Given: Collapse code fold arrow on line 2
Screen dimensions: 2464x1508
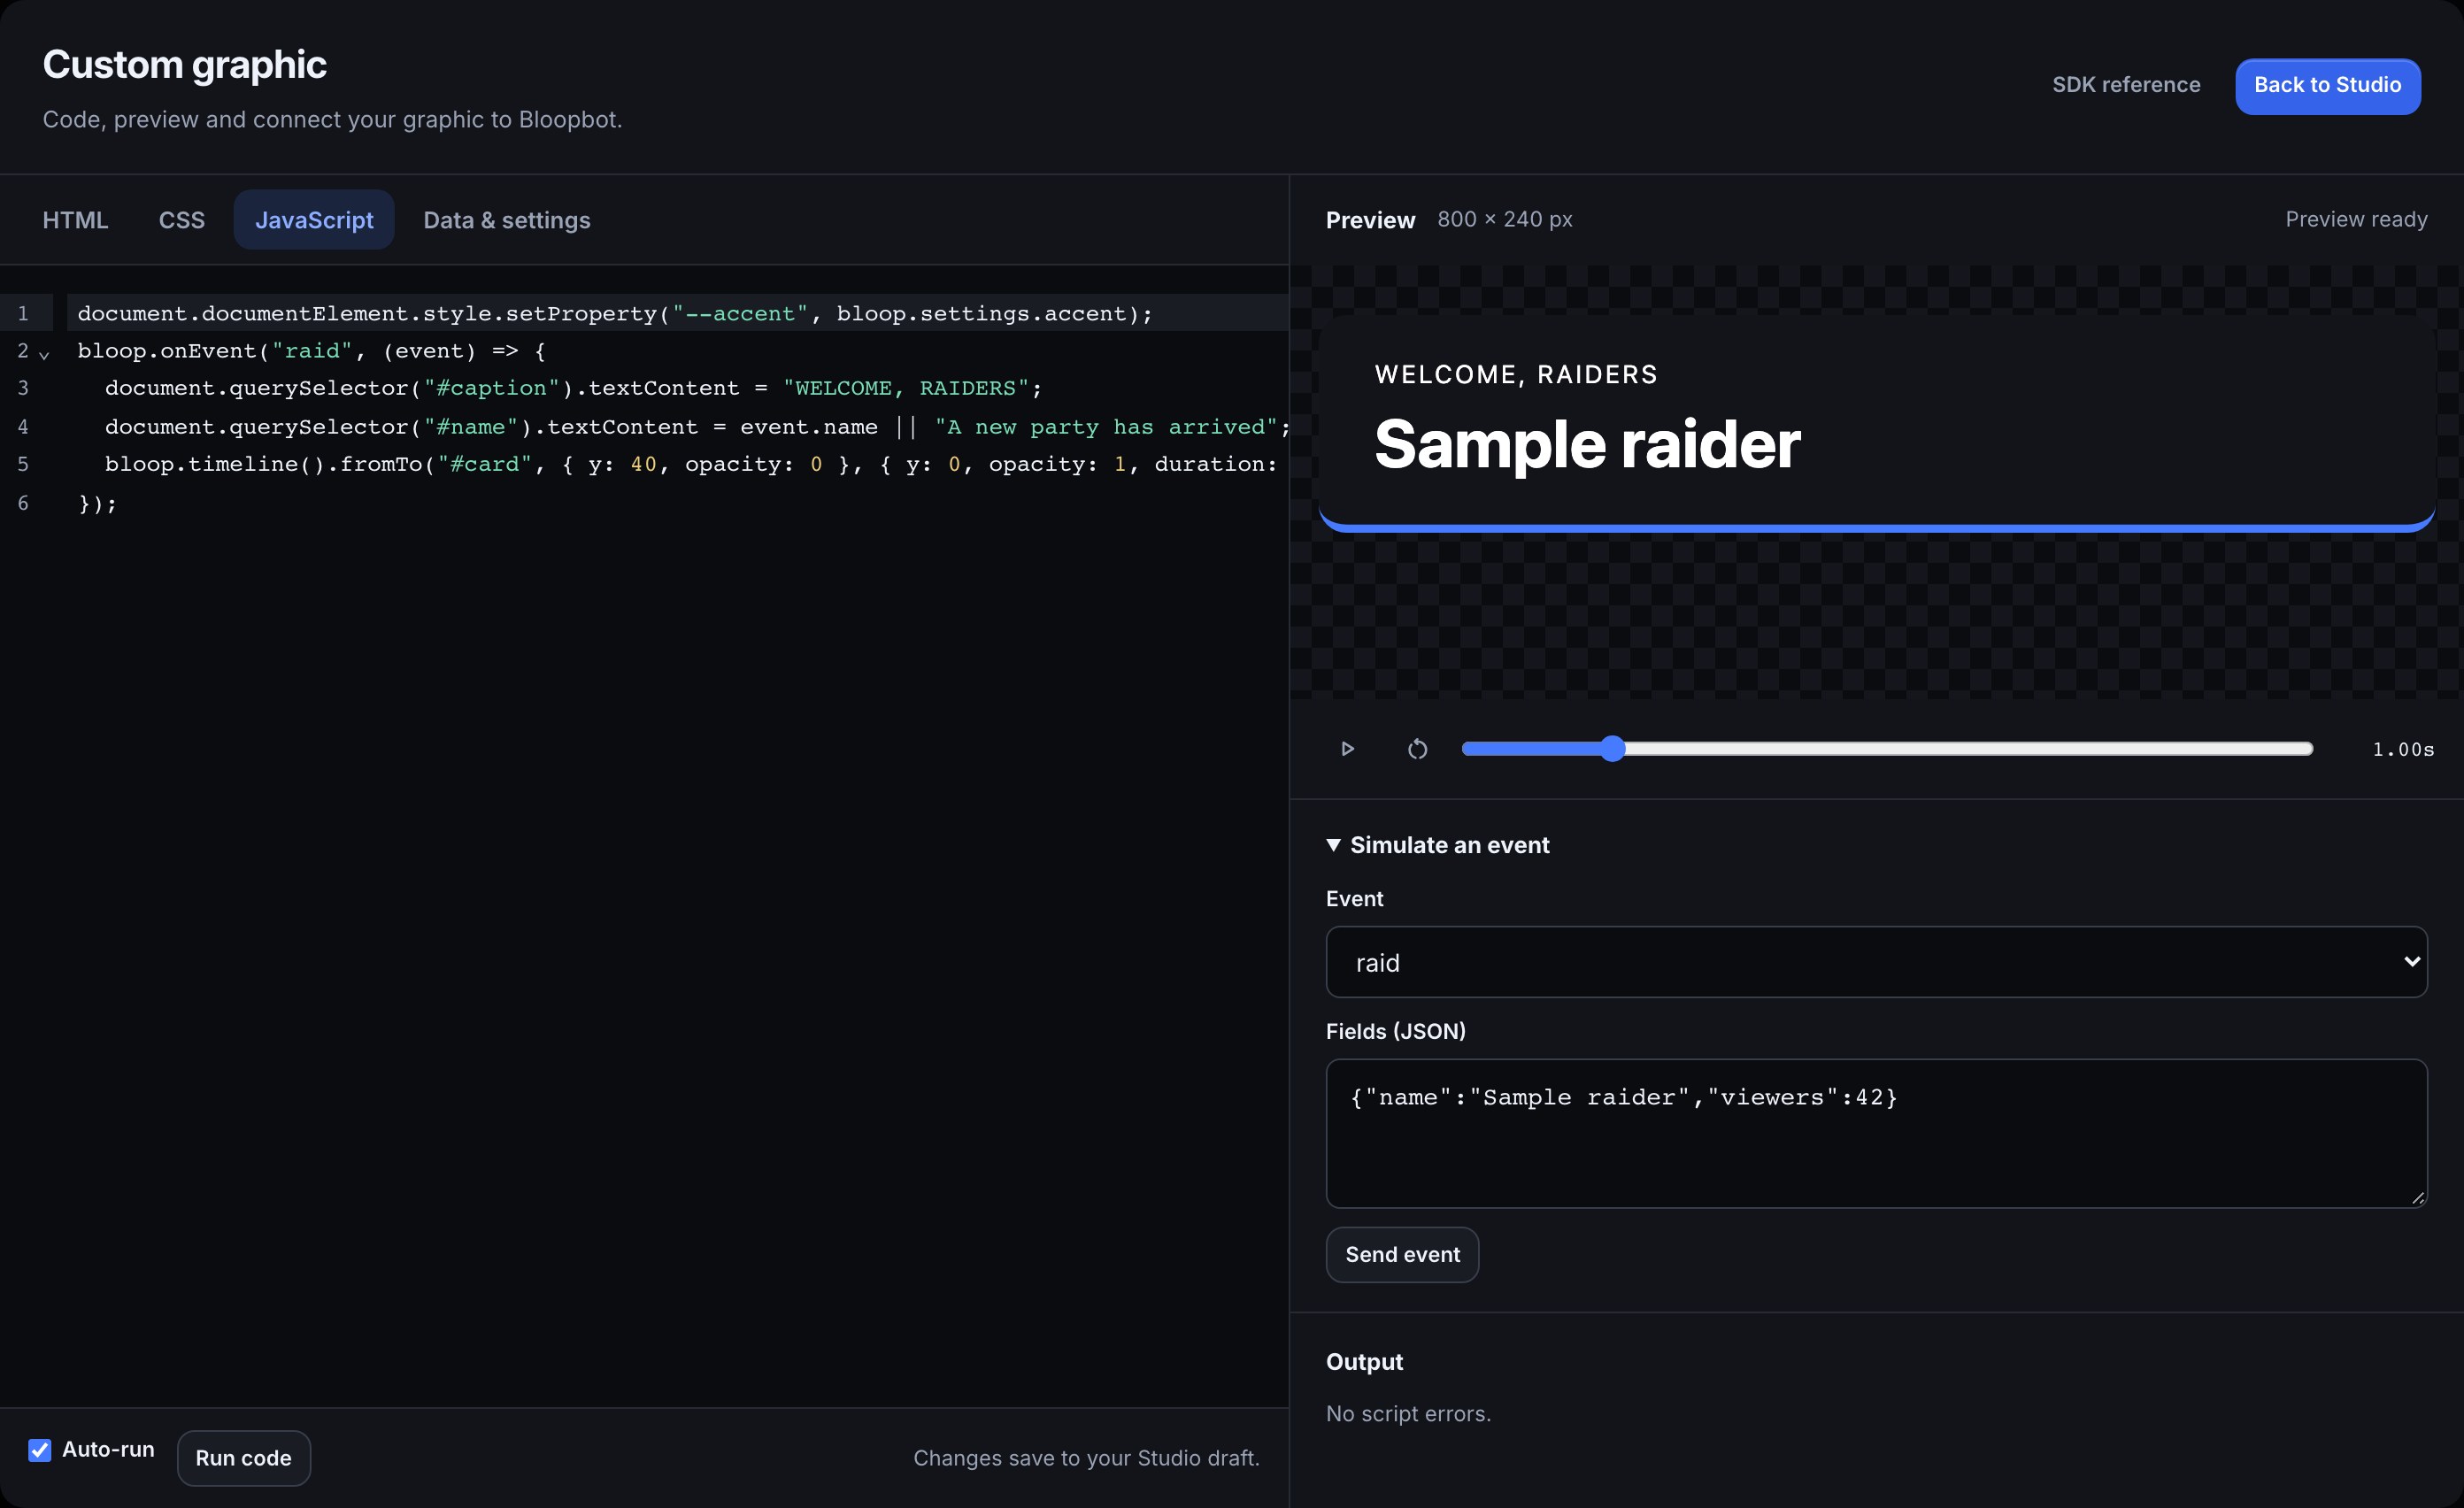Looking at the screenshot, I should (x=44, y=354).
